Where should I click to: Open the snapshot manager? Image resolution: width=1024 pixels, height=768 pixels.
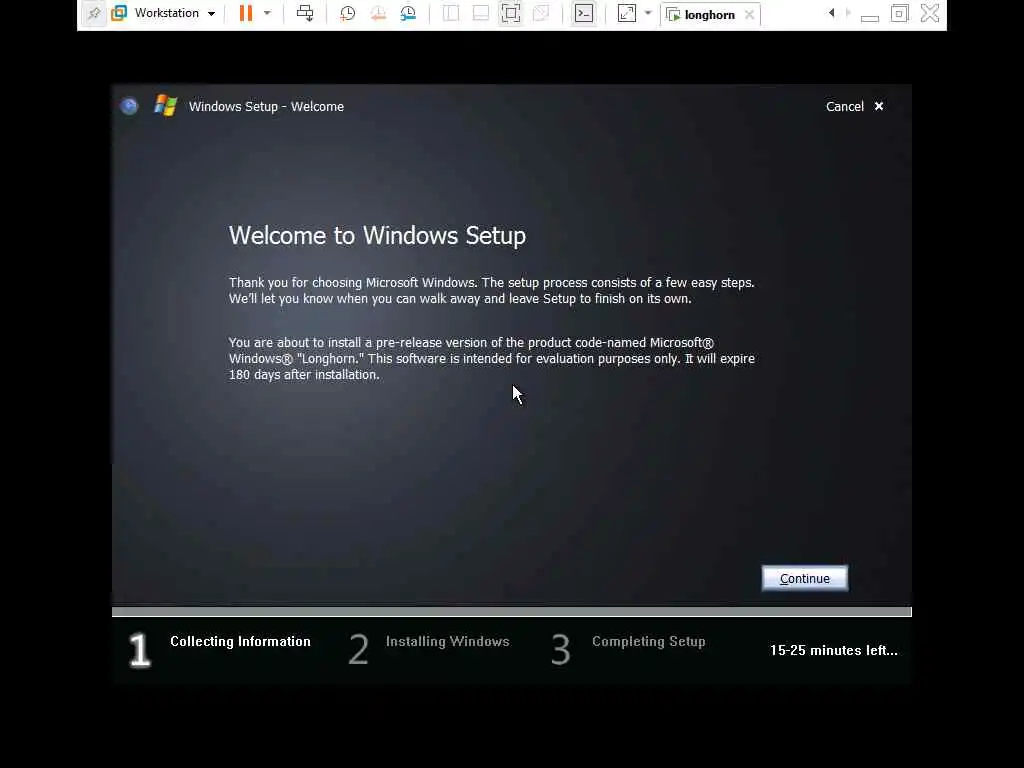click(x=408, y=13)
